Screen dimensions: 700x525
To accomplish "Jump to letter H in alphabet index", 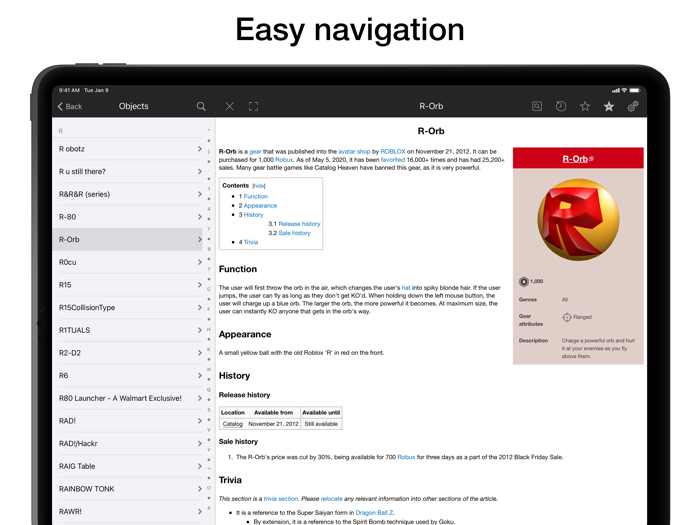I will click(208, 329).
